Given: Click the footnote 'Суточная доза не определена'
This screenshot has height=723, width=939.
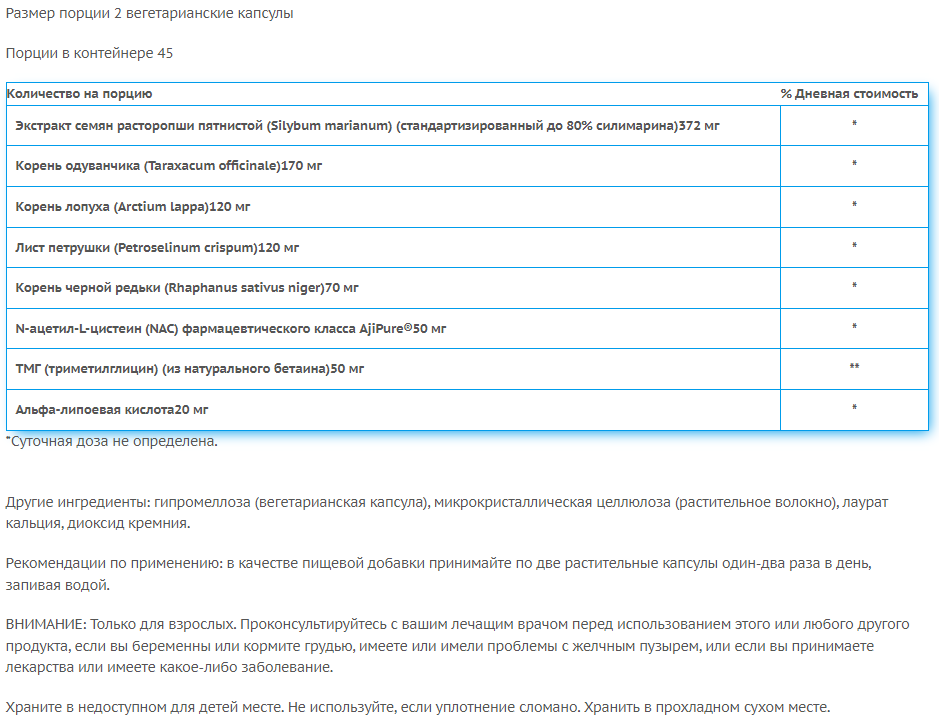Looking at the screenshot, I should (112, 441).
